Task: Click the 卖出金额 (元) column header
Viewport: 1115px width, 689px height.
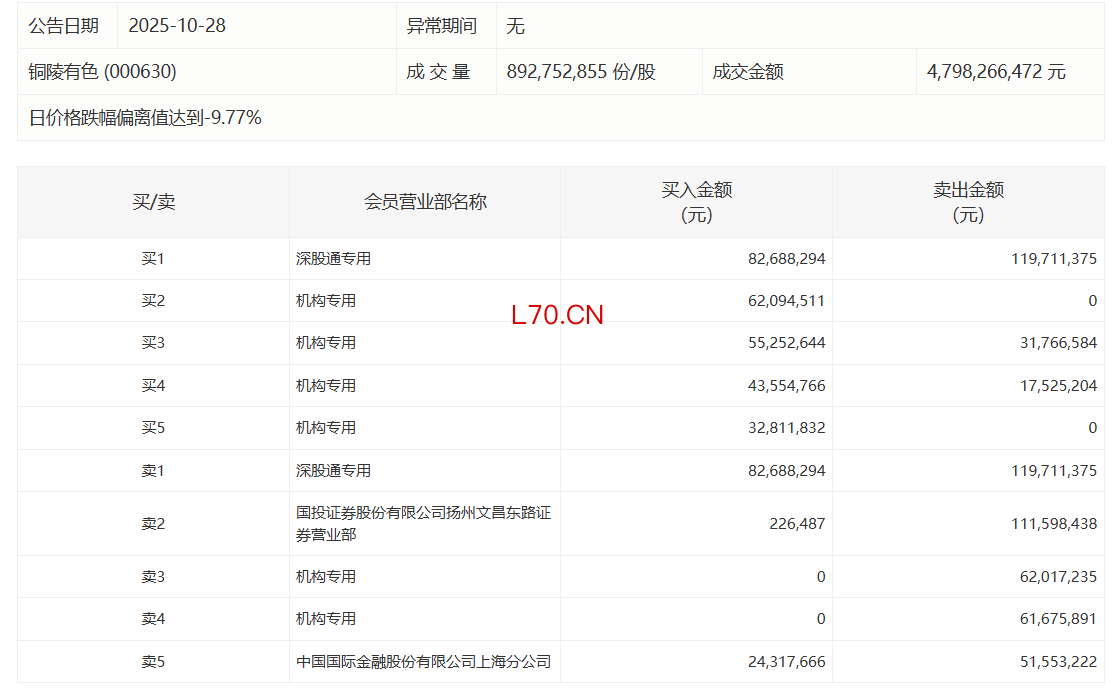Action: click(968, 202)
